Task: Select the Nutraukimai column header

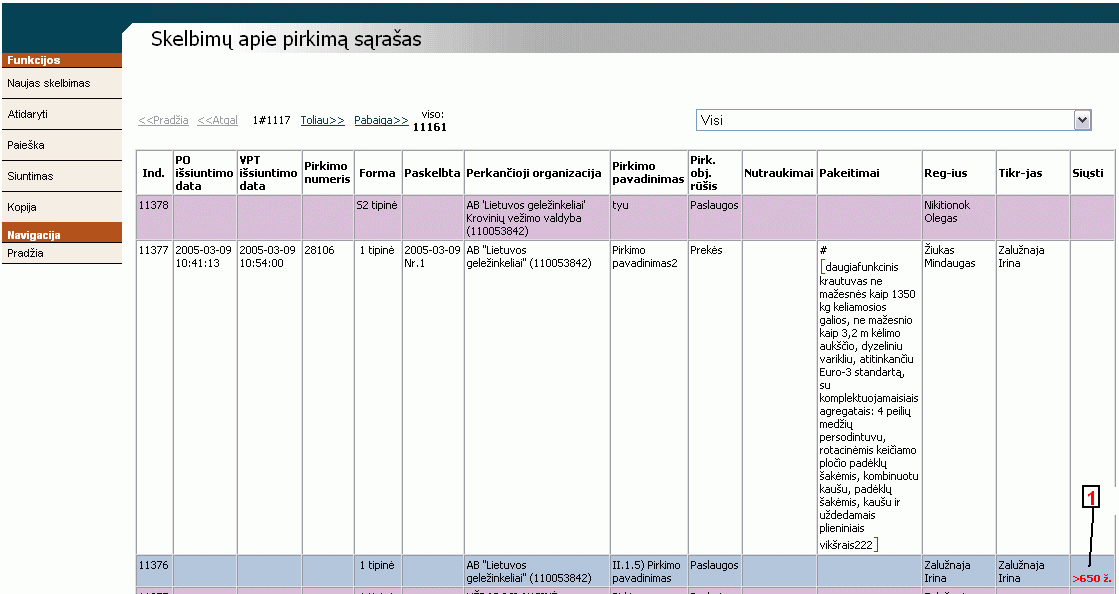Action: point(779,173)
